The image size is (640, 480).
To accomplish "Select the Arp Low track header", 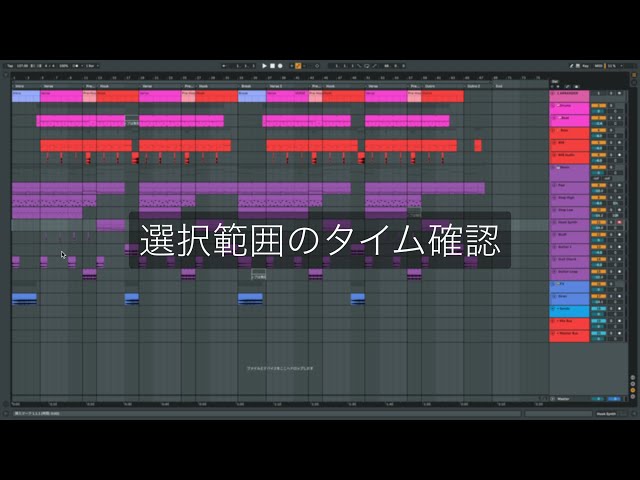I will click(569, 212).
